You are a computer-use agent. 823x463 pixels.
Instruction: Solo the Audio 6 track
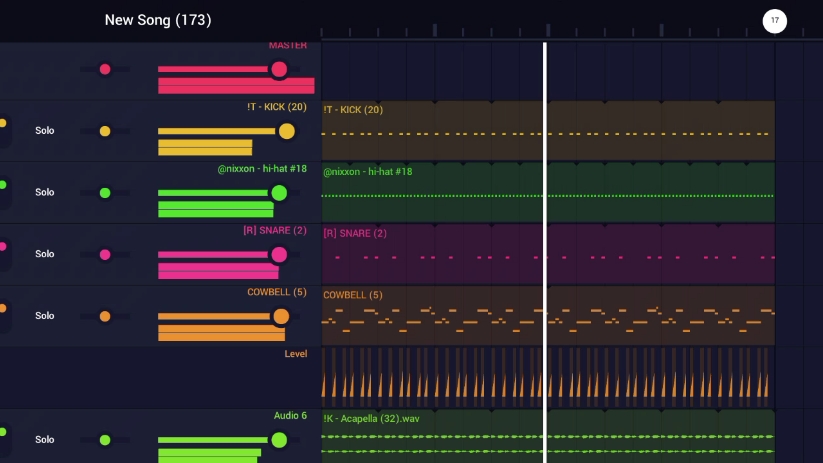pos(44,440)
